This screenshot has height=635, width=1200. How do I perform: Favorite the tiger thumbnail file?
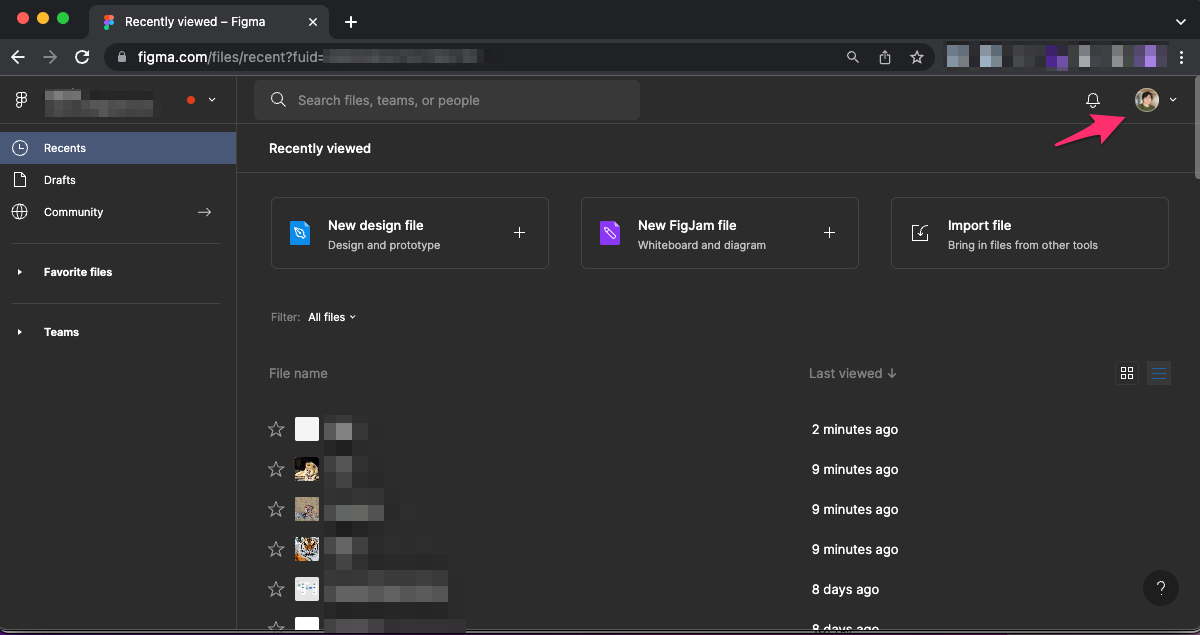coord(276,549)
